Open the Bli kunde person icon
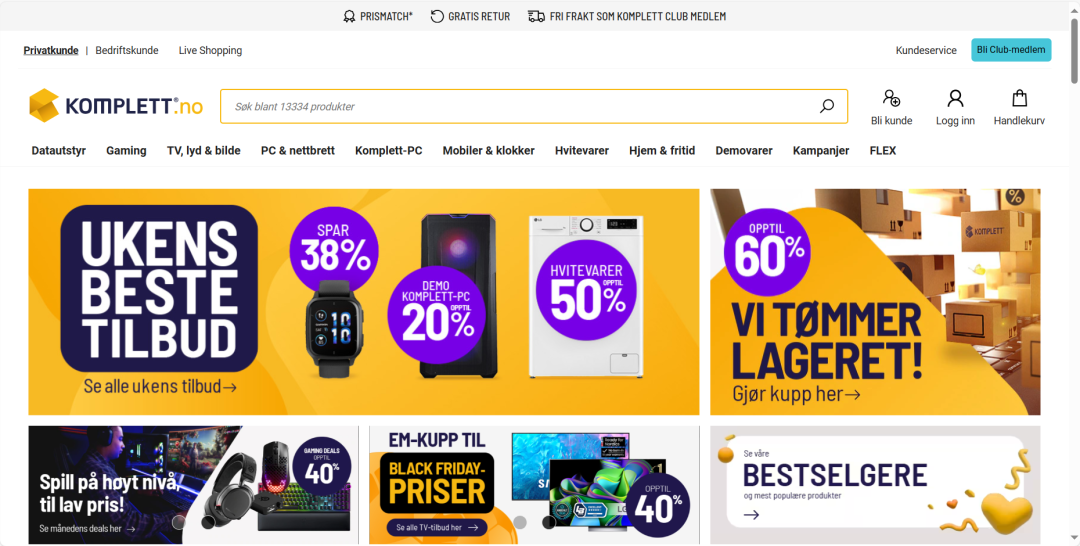This screenshot has width=1080, height=546. point(891,98)
